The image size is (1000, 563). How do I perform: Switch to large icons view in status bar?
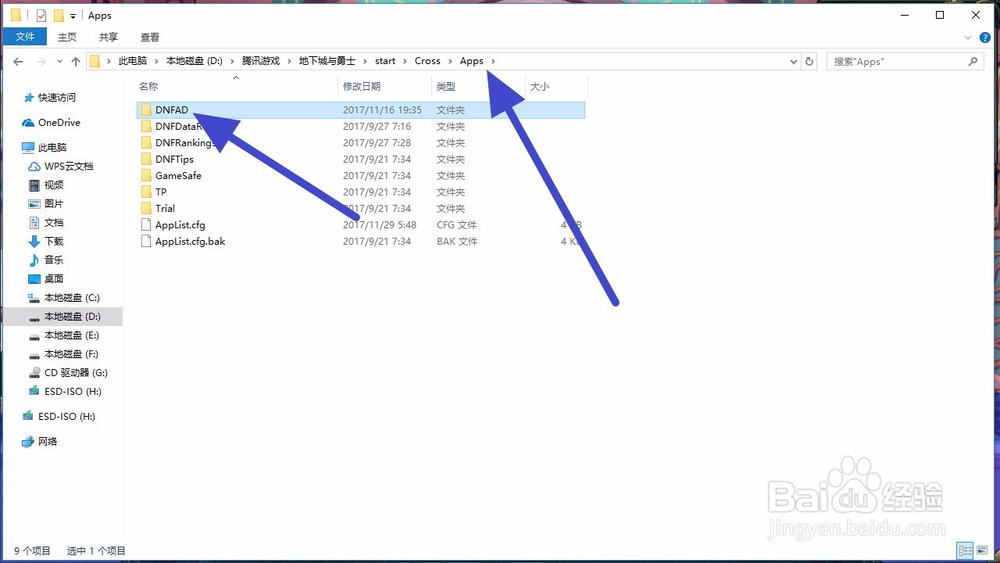click(x=982, y=550)
